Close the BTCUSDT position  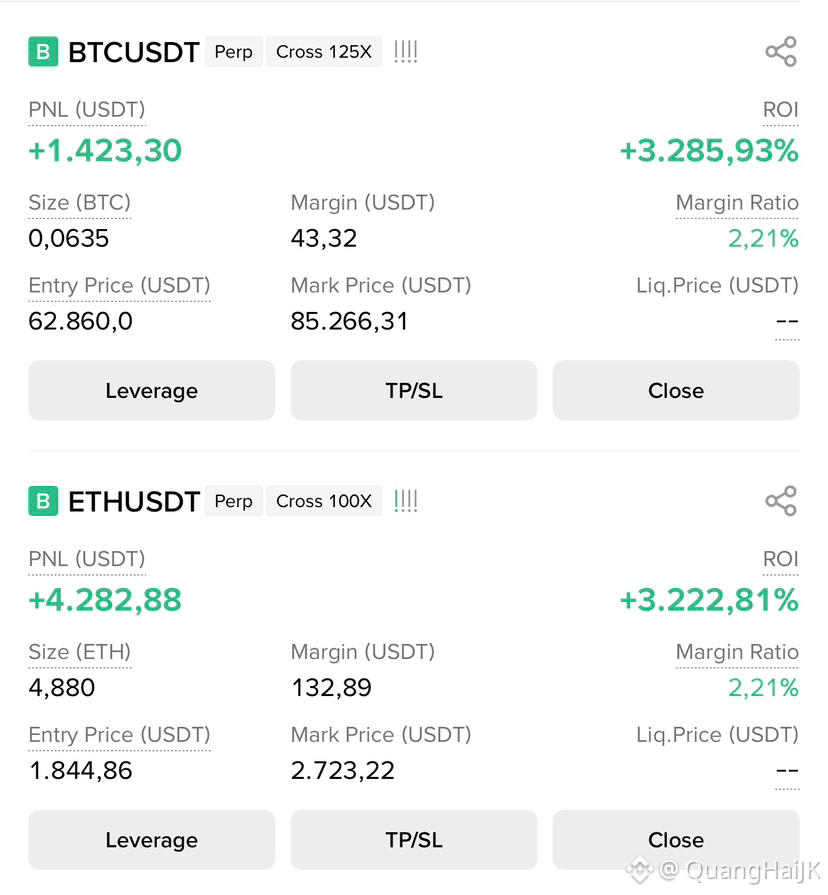click(x=676, y=390)
